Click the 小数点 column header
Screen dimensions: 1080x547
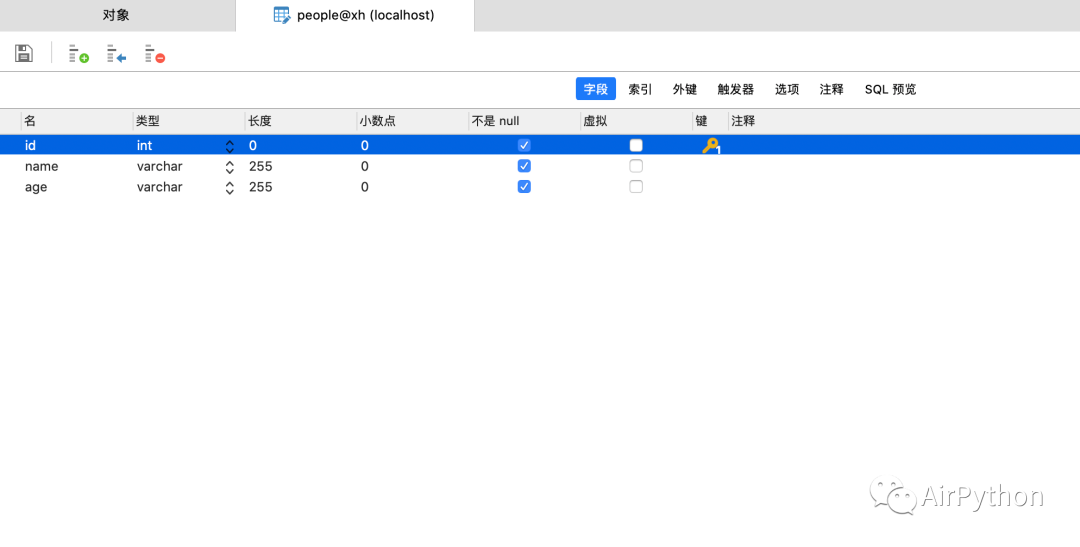[413, 121]
